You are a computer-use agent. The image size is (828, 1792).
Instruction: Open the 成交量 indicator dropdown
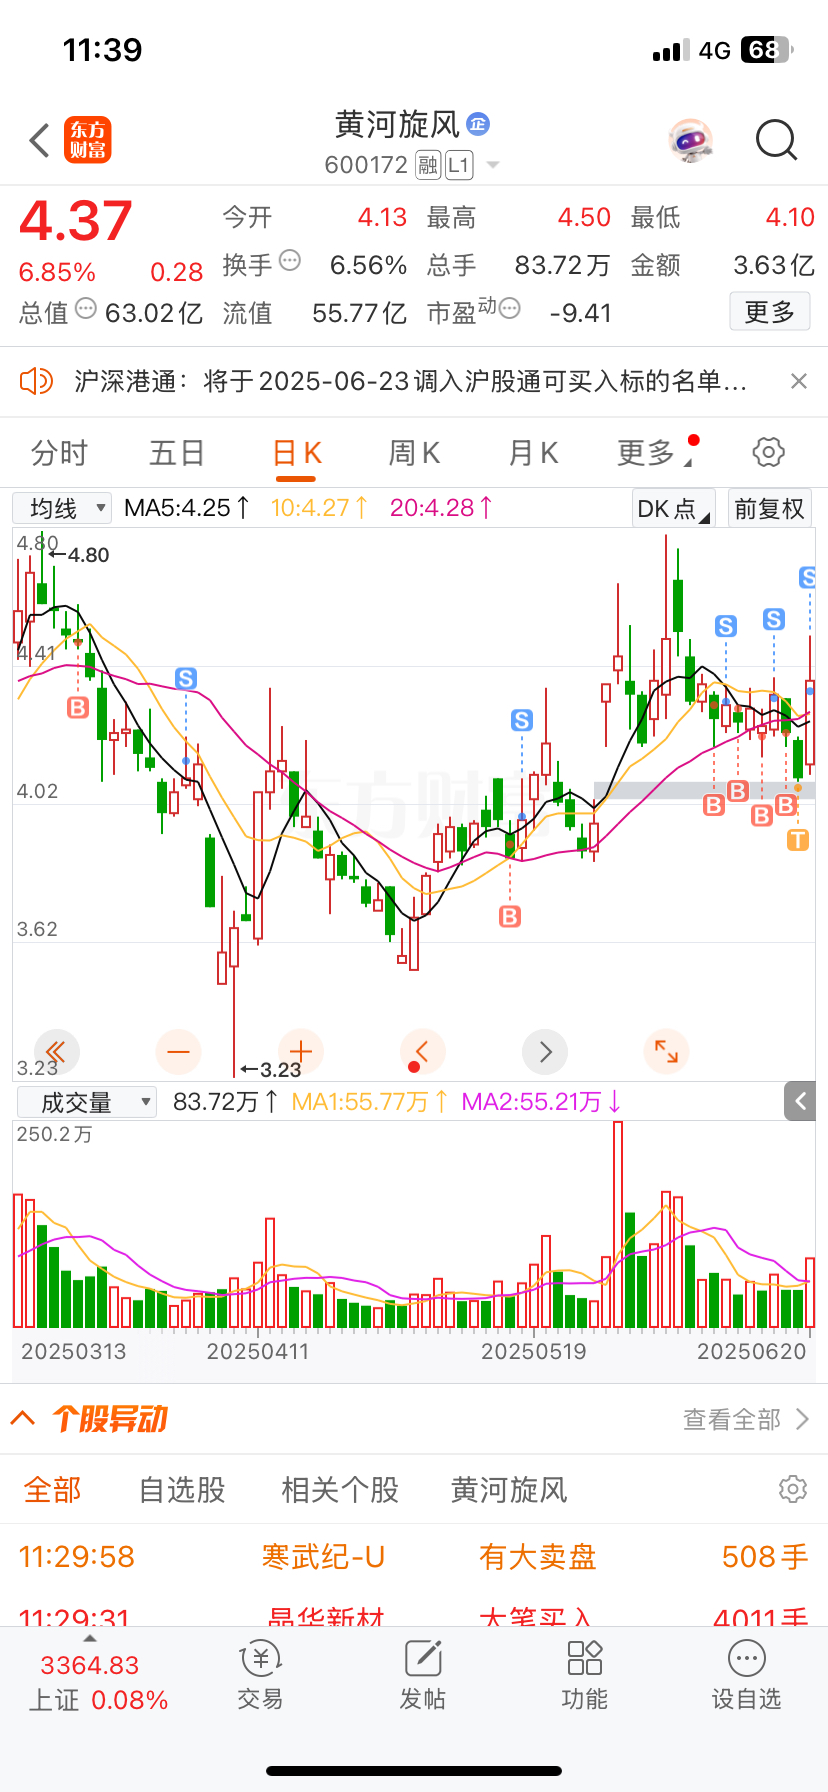point(87,1102)
